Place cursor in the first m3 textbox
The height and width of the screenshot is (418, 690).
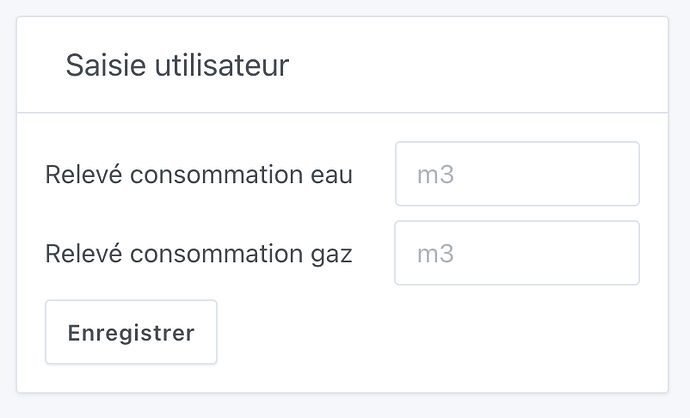pos(517,174)
